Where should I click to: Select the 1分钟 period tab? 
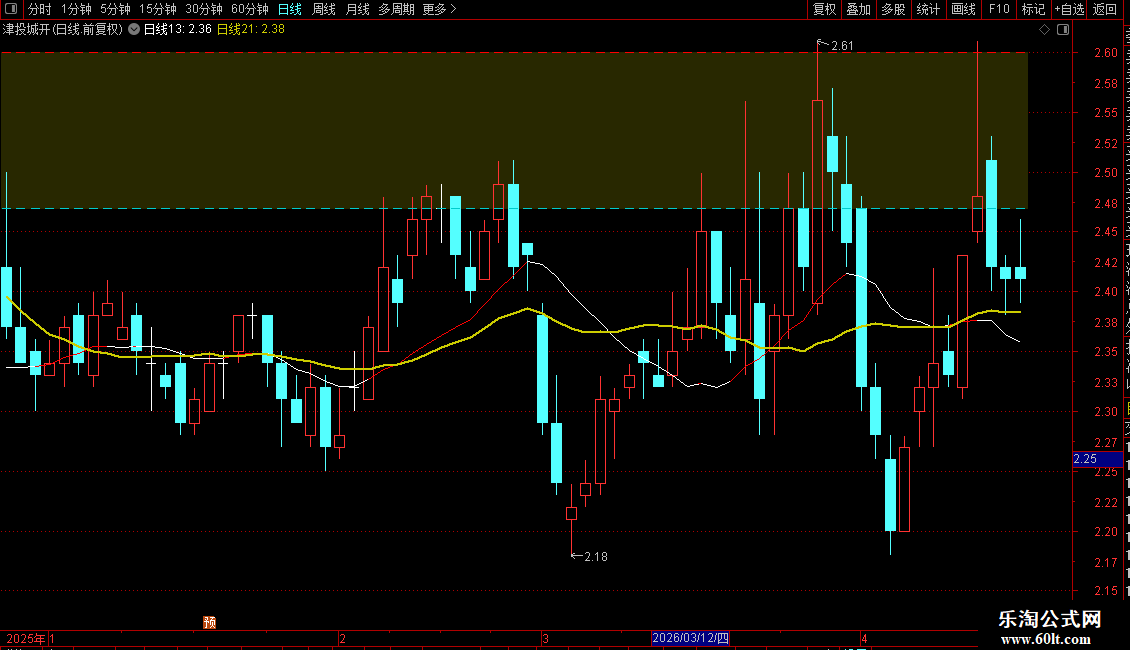[x=76, y=9]
